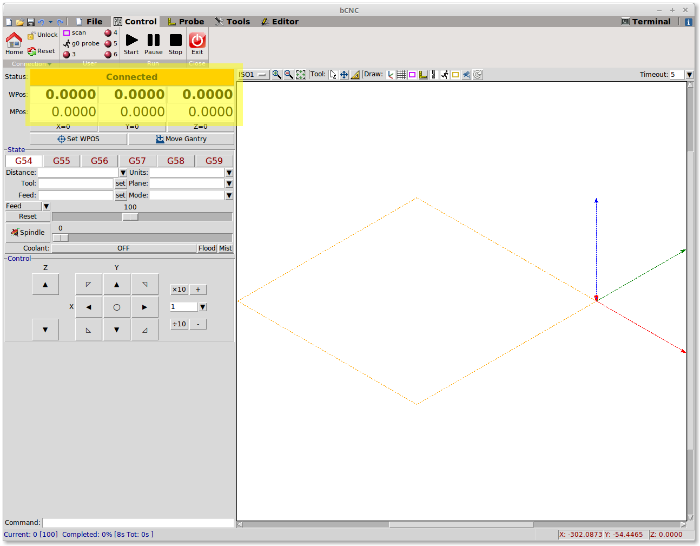Click the feed override Reset button

(28, 217)
